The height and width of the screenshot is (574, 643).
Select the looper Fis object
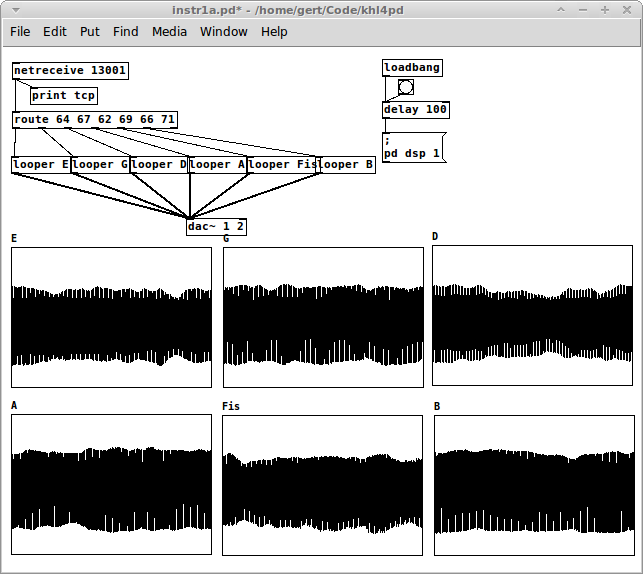283,165
